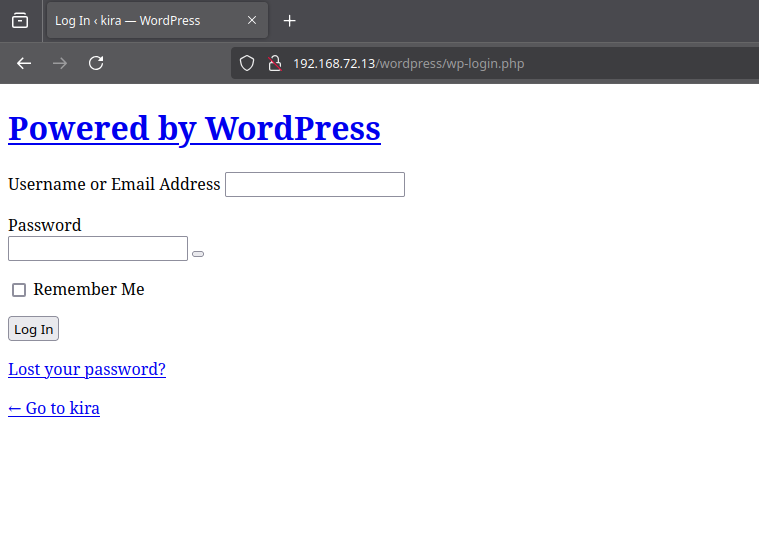Screen dimensions: 759x547
Task: Open the tracking protection shield icon
Action: coord(247,63)
